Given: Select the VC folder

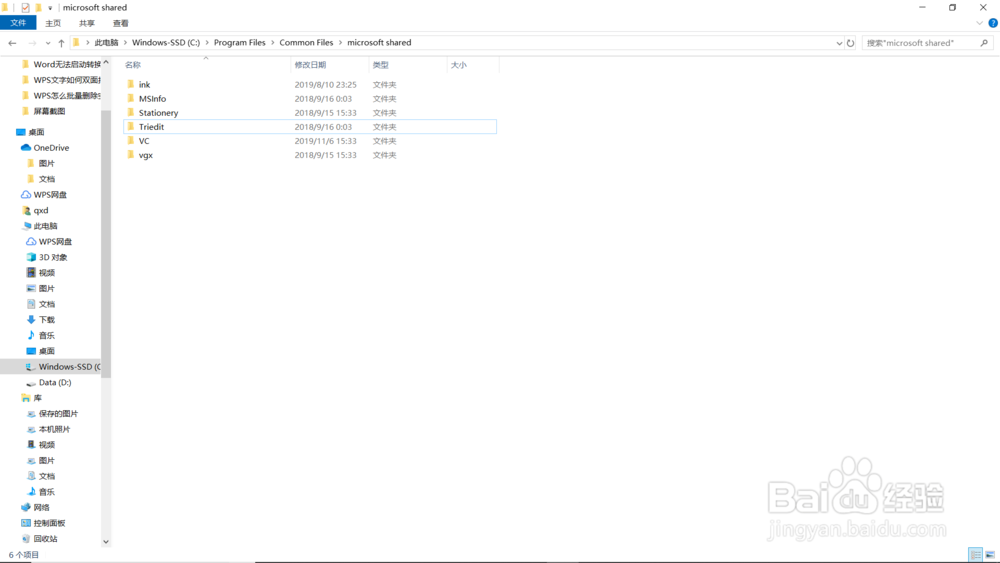Looking at the screenshot, I should pos(309,140).
